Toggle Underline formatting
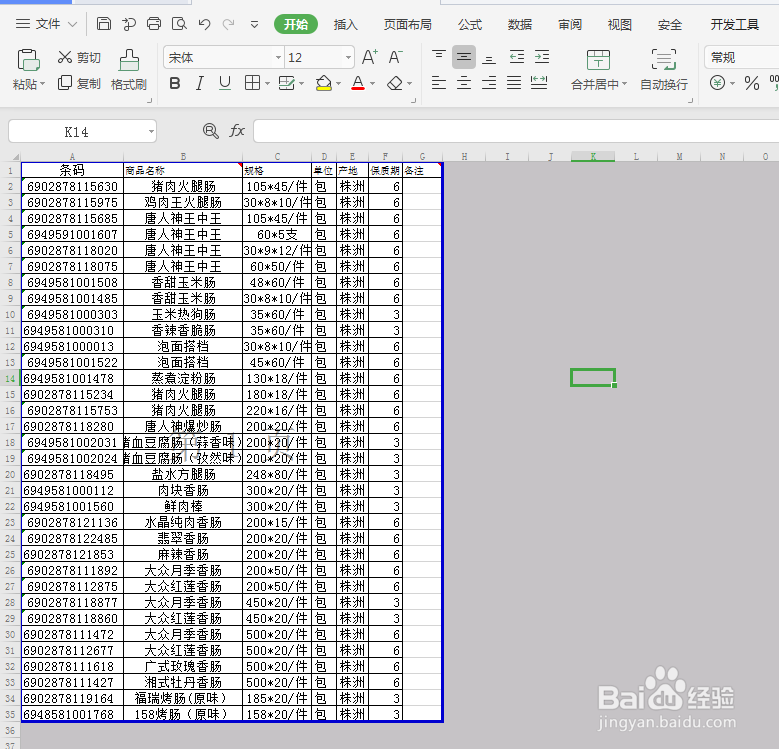 point(225,83)
